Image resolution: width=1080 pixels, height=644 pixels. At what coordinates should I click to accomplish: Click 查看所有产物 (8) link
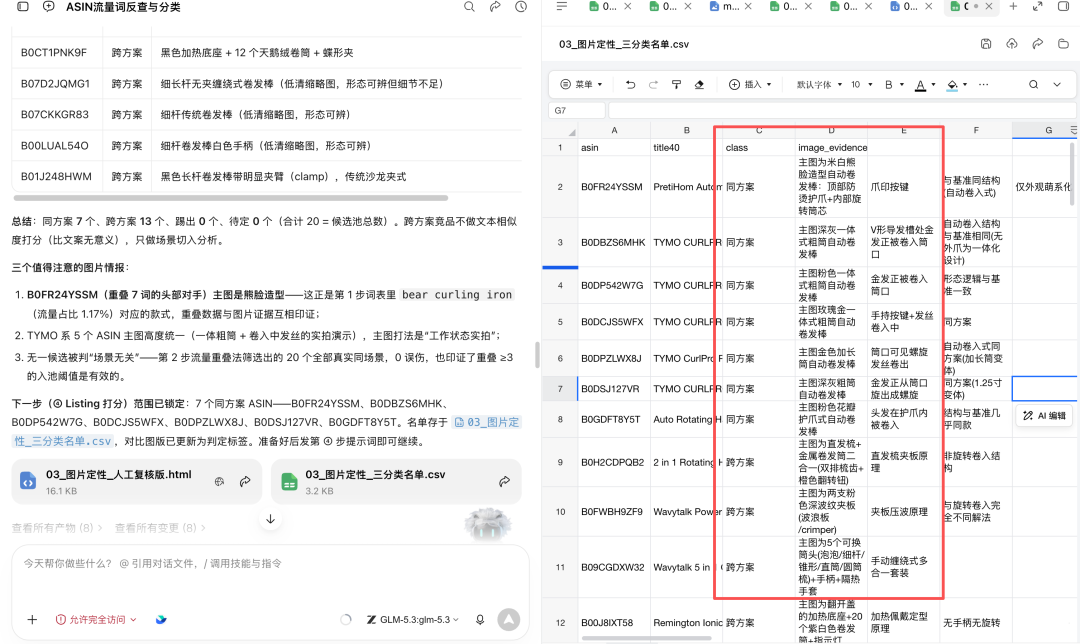point(56,528)
